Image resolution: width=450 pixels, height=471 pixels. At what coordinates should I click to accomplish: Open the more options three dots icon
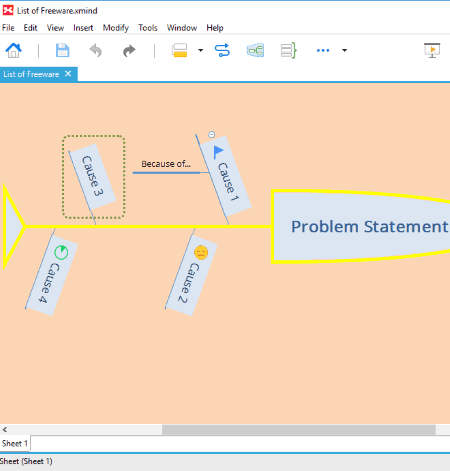[323, 50]
